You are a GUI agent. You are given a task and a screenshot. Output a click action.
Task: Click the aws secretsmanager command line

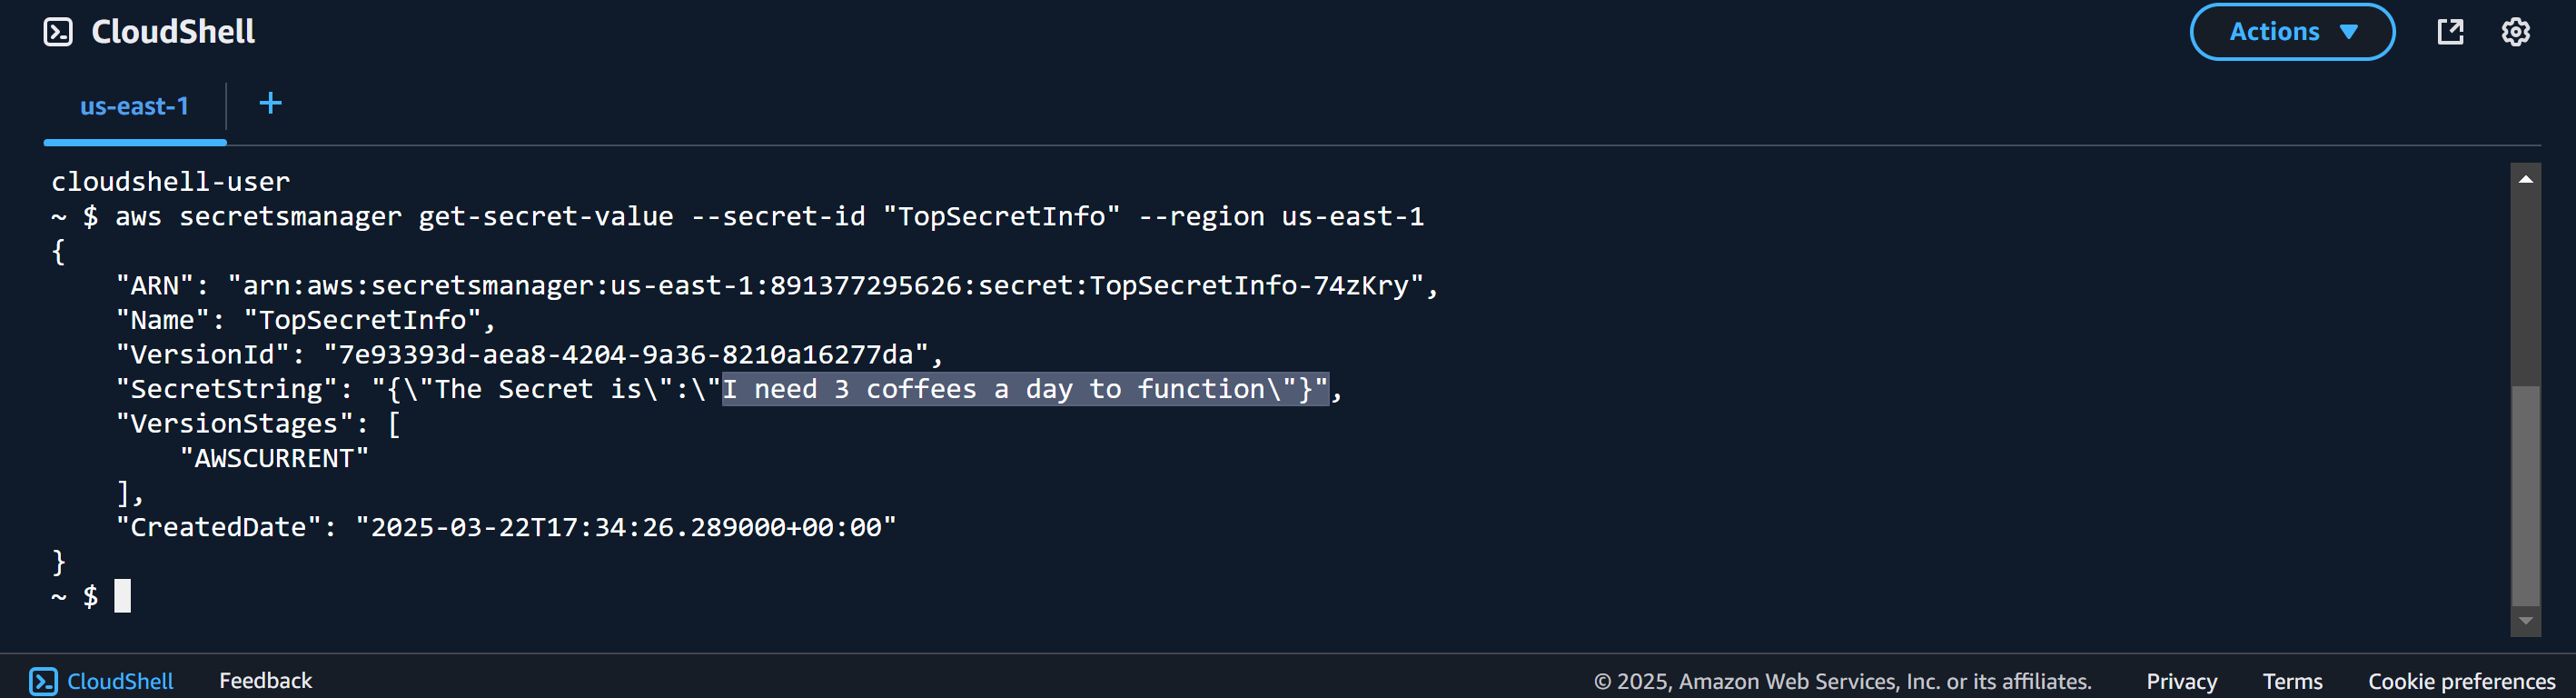click(738, 216)
